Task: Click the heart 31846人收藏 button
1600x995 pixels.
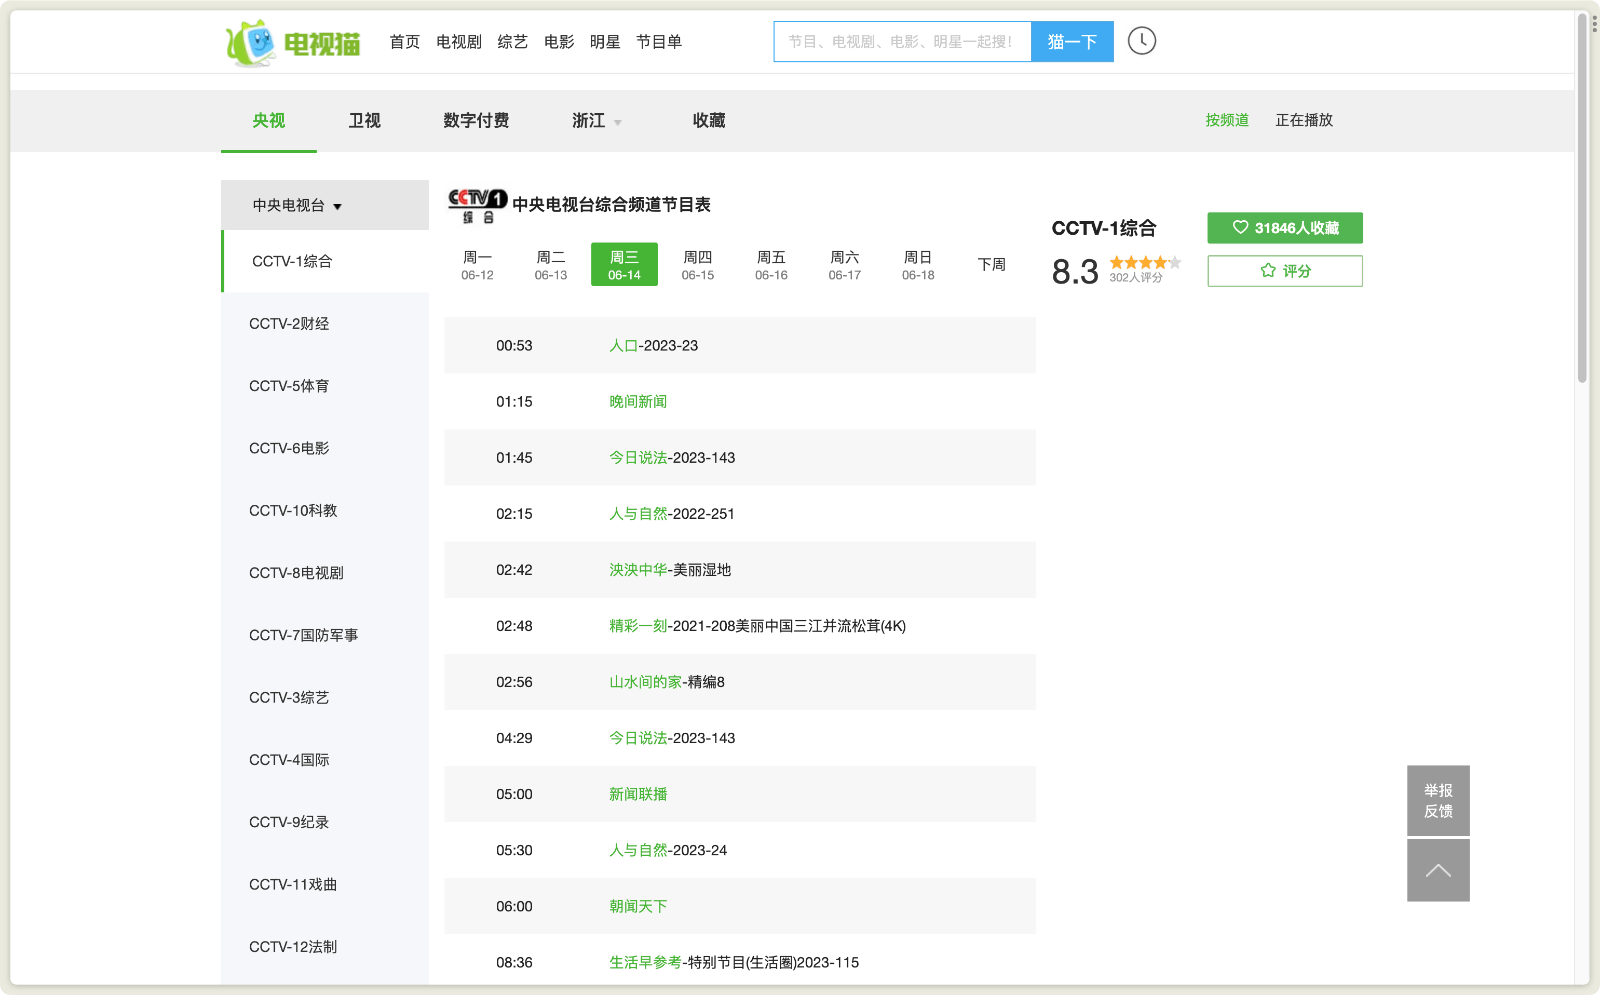Action: coord(1284,228)
